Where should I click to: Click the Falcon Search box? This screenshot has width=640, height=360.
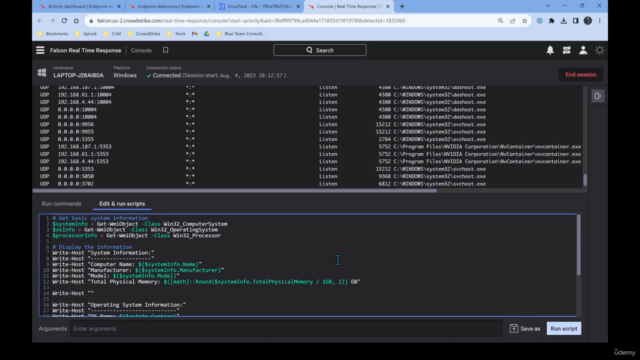tap(320, 50)
